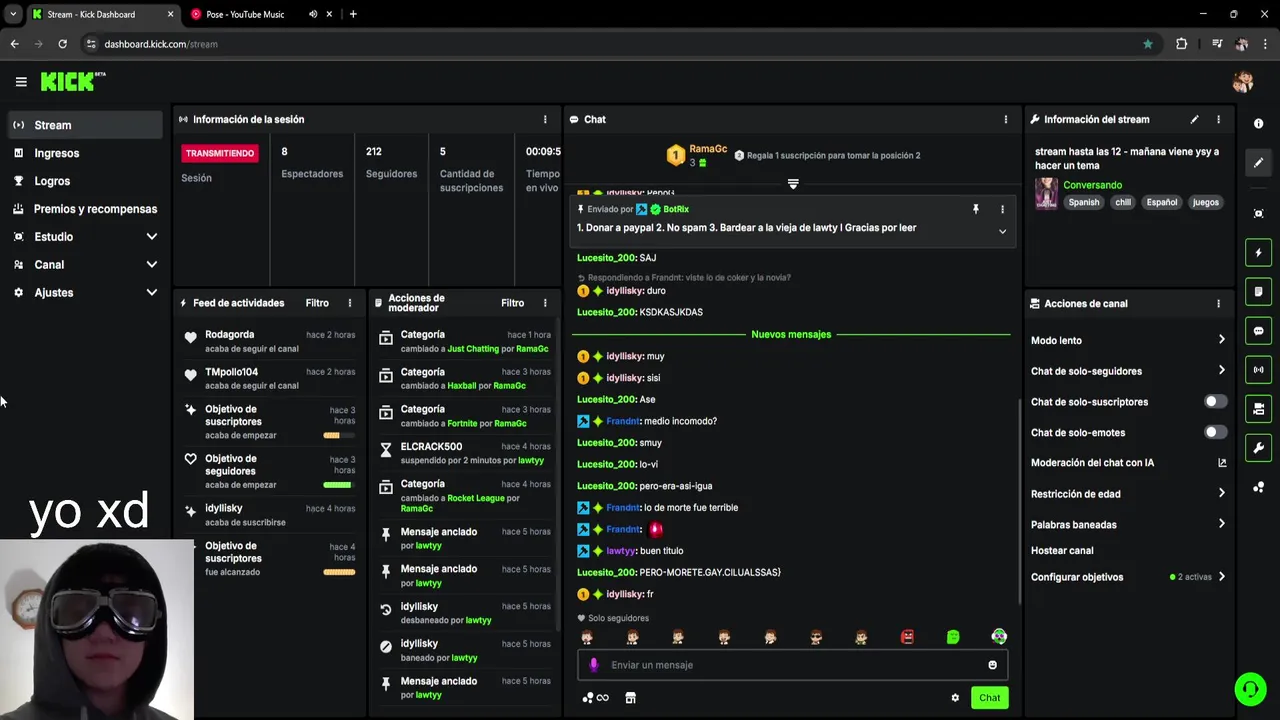Image resolution: width=1280 pixels, height=720 pixels.
Task: Click the Conversando category link
Action: [x=1092, y=185]
